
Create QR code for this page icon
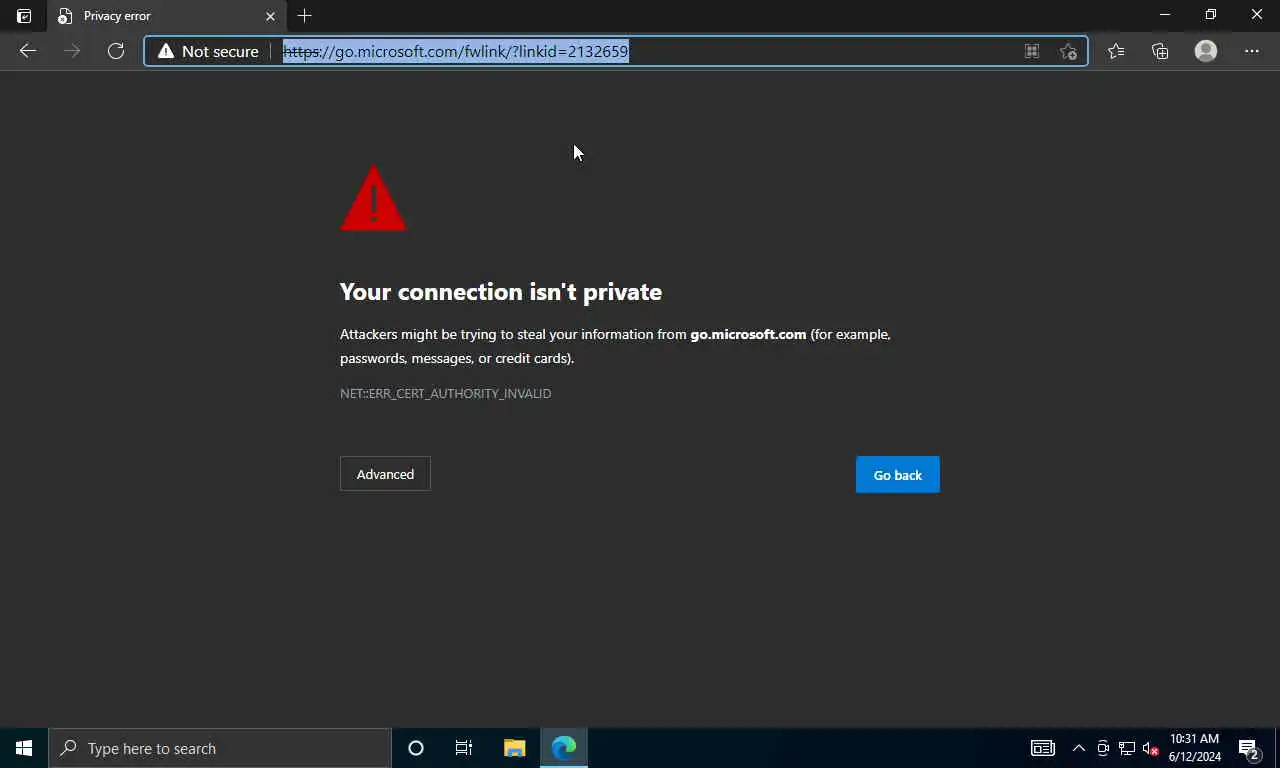click(x=1032, y=51)
